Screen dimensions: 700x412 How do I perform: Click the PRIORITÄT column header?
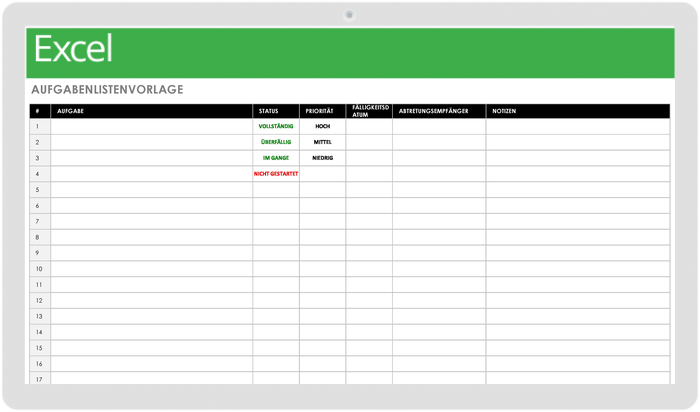point(322,111)
